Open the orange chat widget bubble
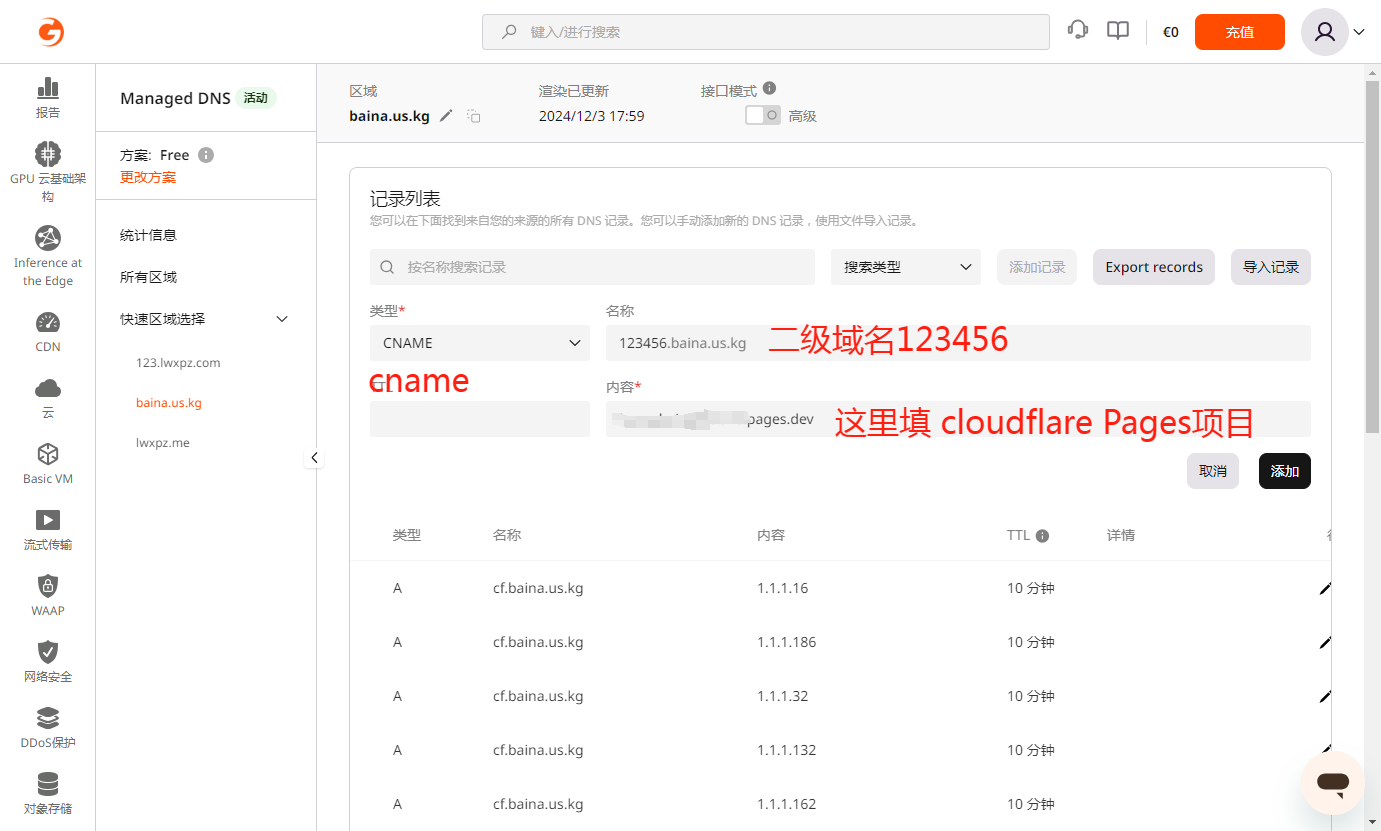The image size is (1381, 831). [1332, 783]
